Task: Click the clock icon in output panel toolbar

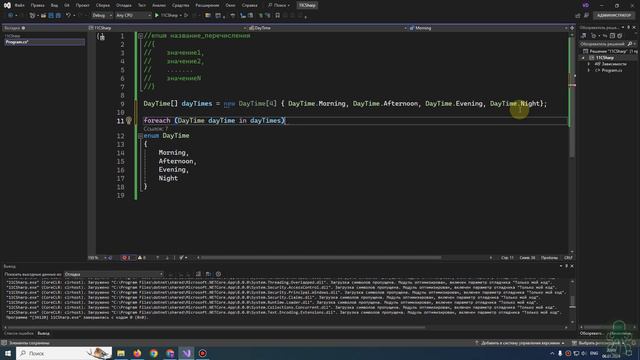Action: tap(218, 274)
